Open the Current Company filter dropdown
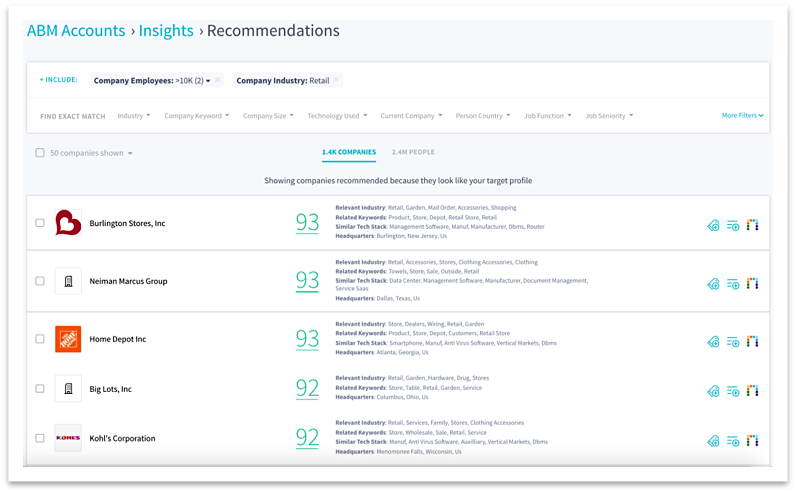This screenshot has height=493, width=796. [x=411, y=116]
